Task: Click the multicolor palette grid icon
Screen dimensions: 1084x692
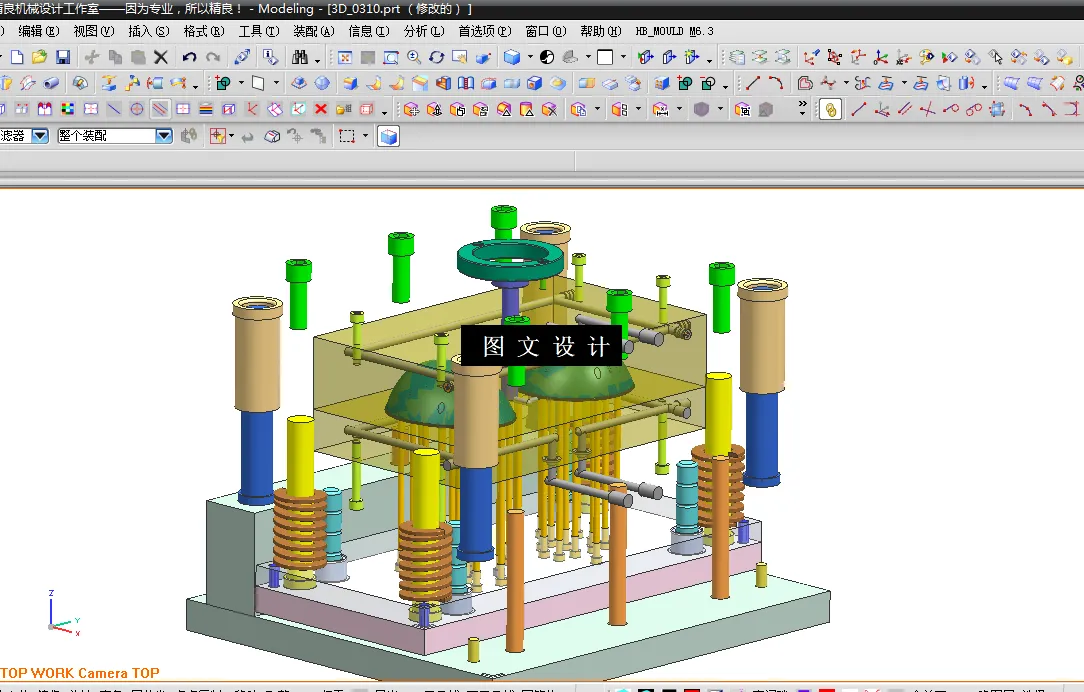Action: [x=68, y=109]
